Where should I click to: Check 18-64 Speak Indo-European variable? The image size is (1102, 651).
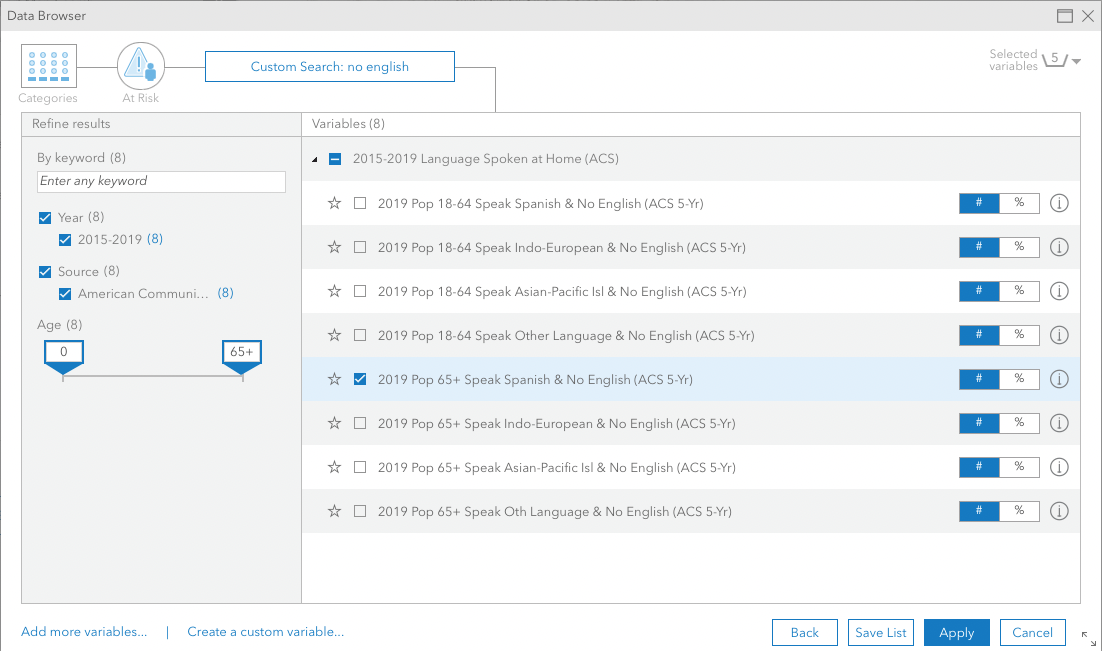click(360, 247)
